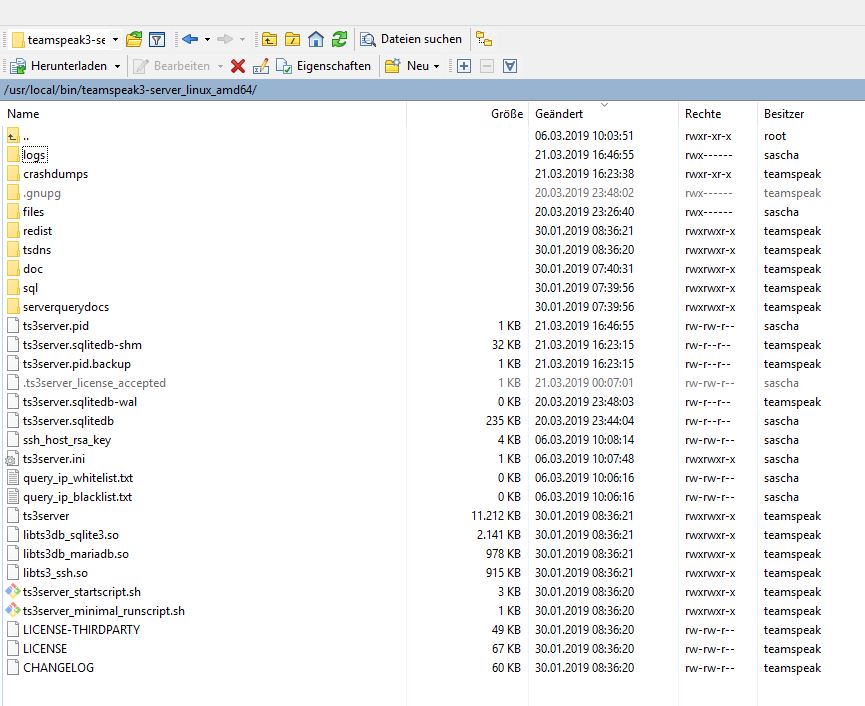Screen dimensions: 865x706
Task: Click the minus unselect-files icon
Action: [x=487, y=66]
